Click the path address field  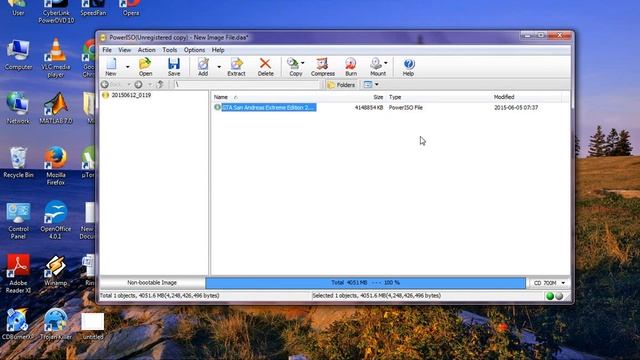pyautogui.click(x=247, y=84)
